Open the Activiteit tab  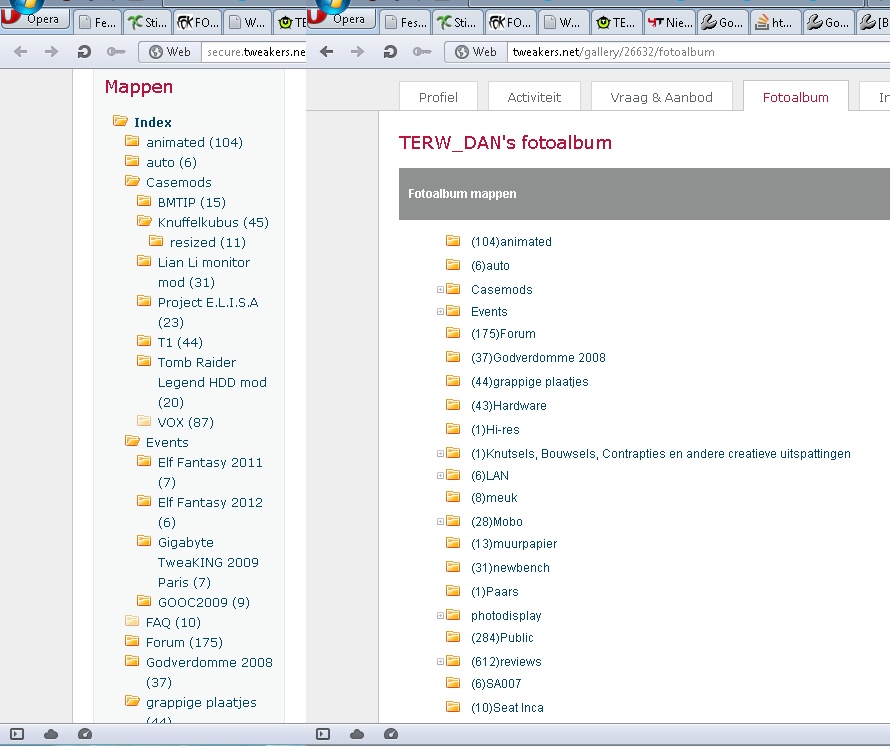pos(534,97)
